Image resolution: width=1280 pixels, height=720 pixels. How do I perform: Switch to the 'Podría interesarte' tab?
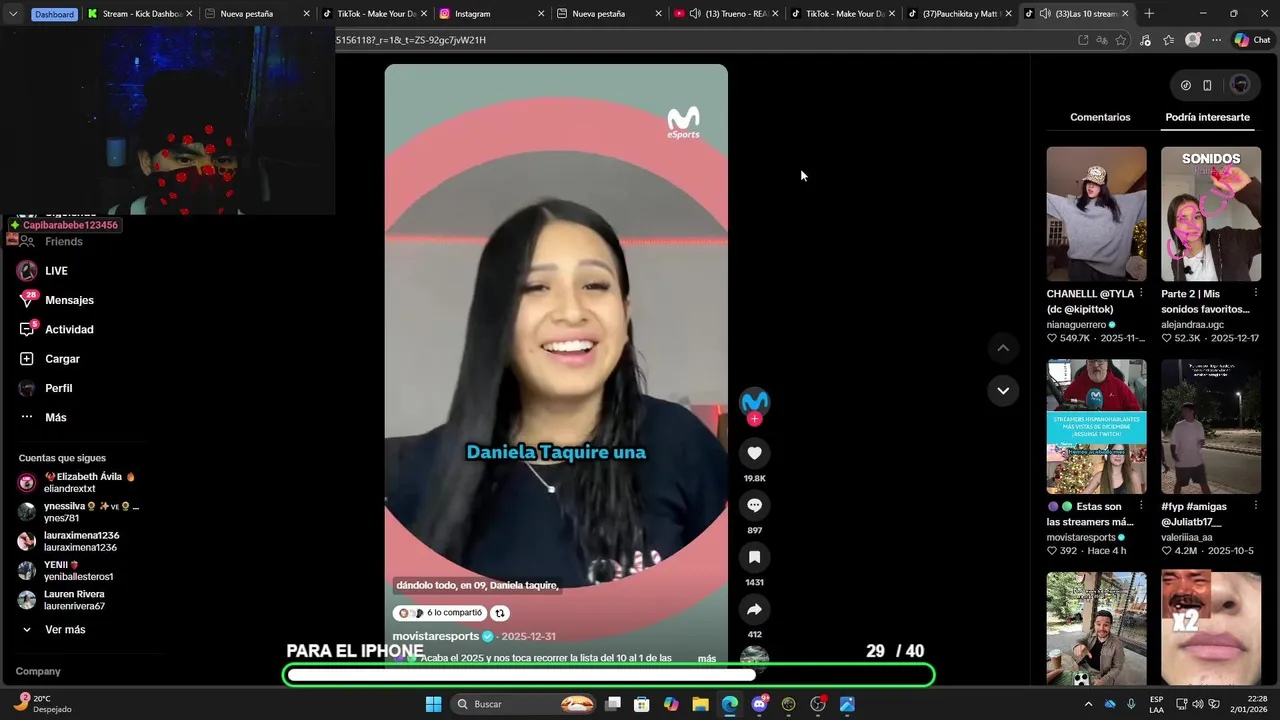pos(1207,117)
